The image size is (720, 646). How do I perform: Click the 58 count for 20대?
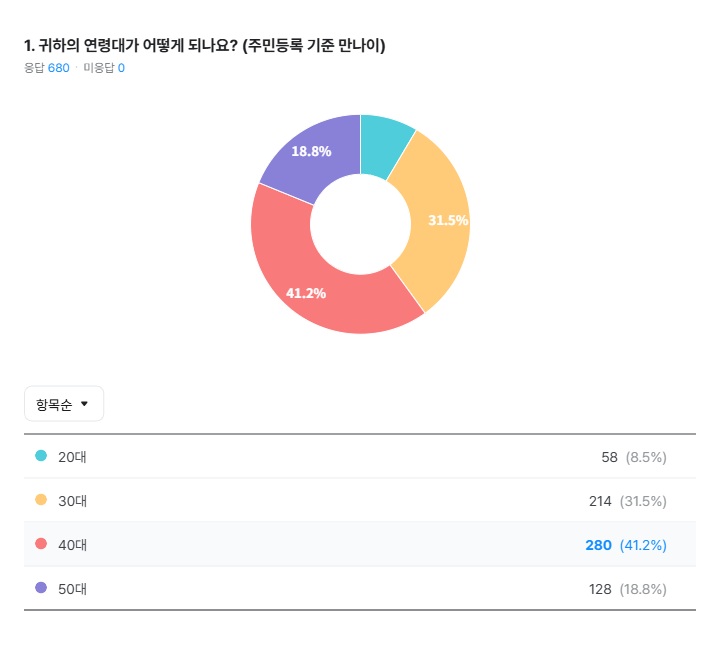609,457
